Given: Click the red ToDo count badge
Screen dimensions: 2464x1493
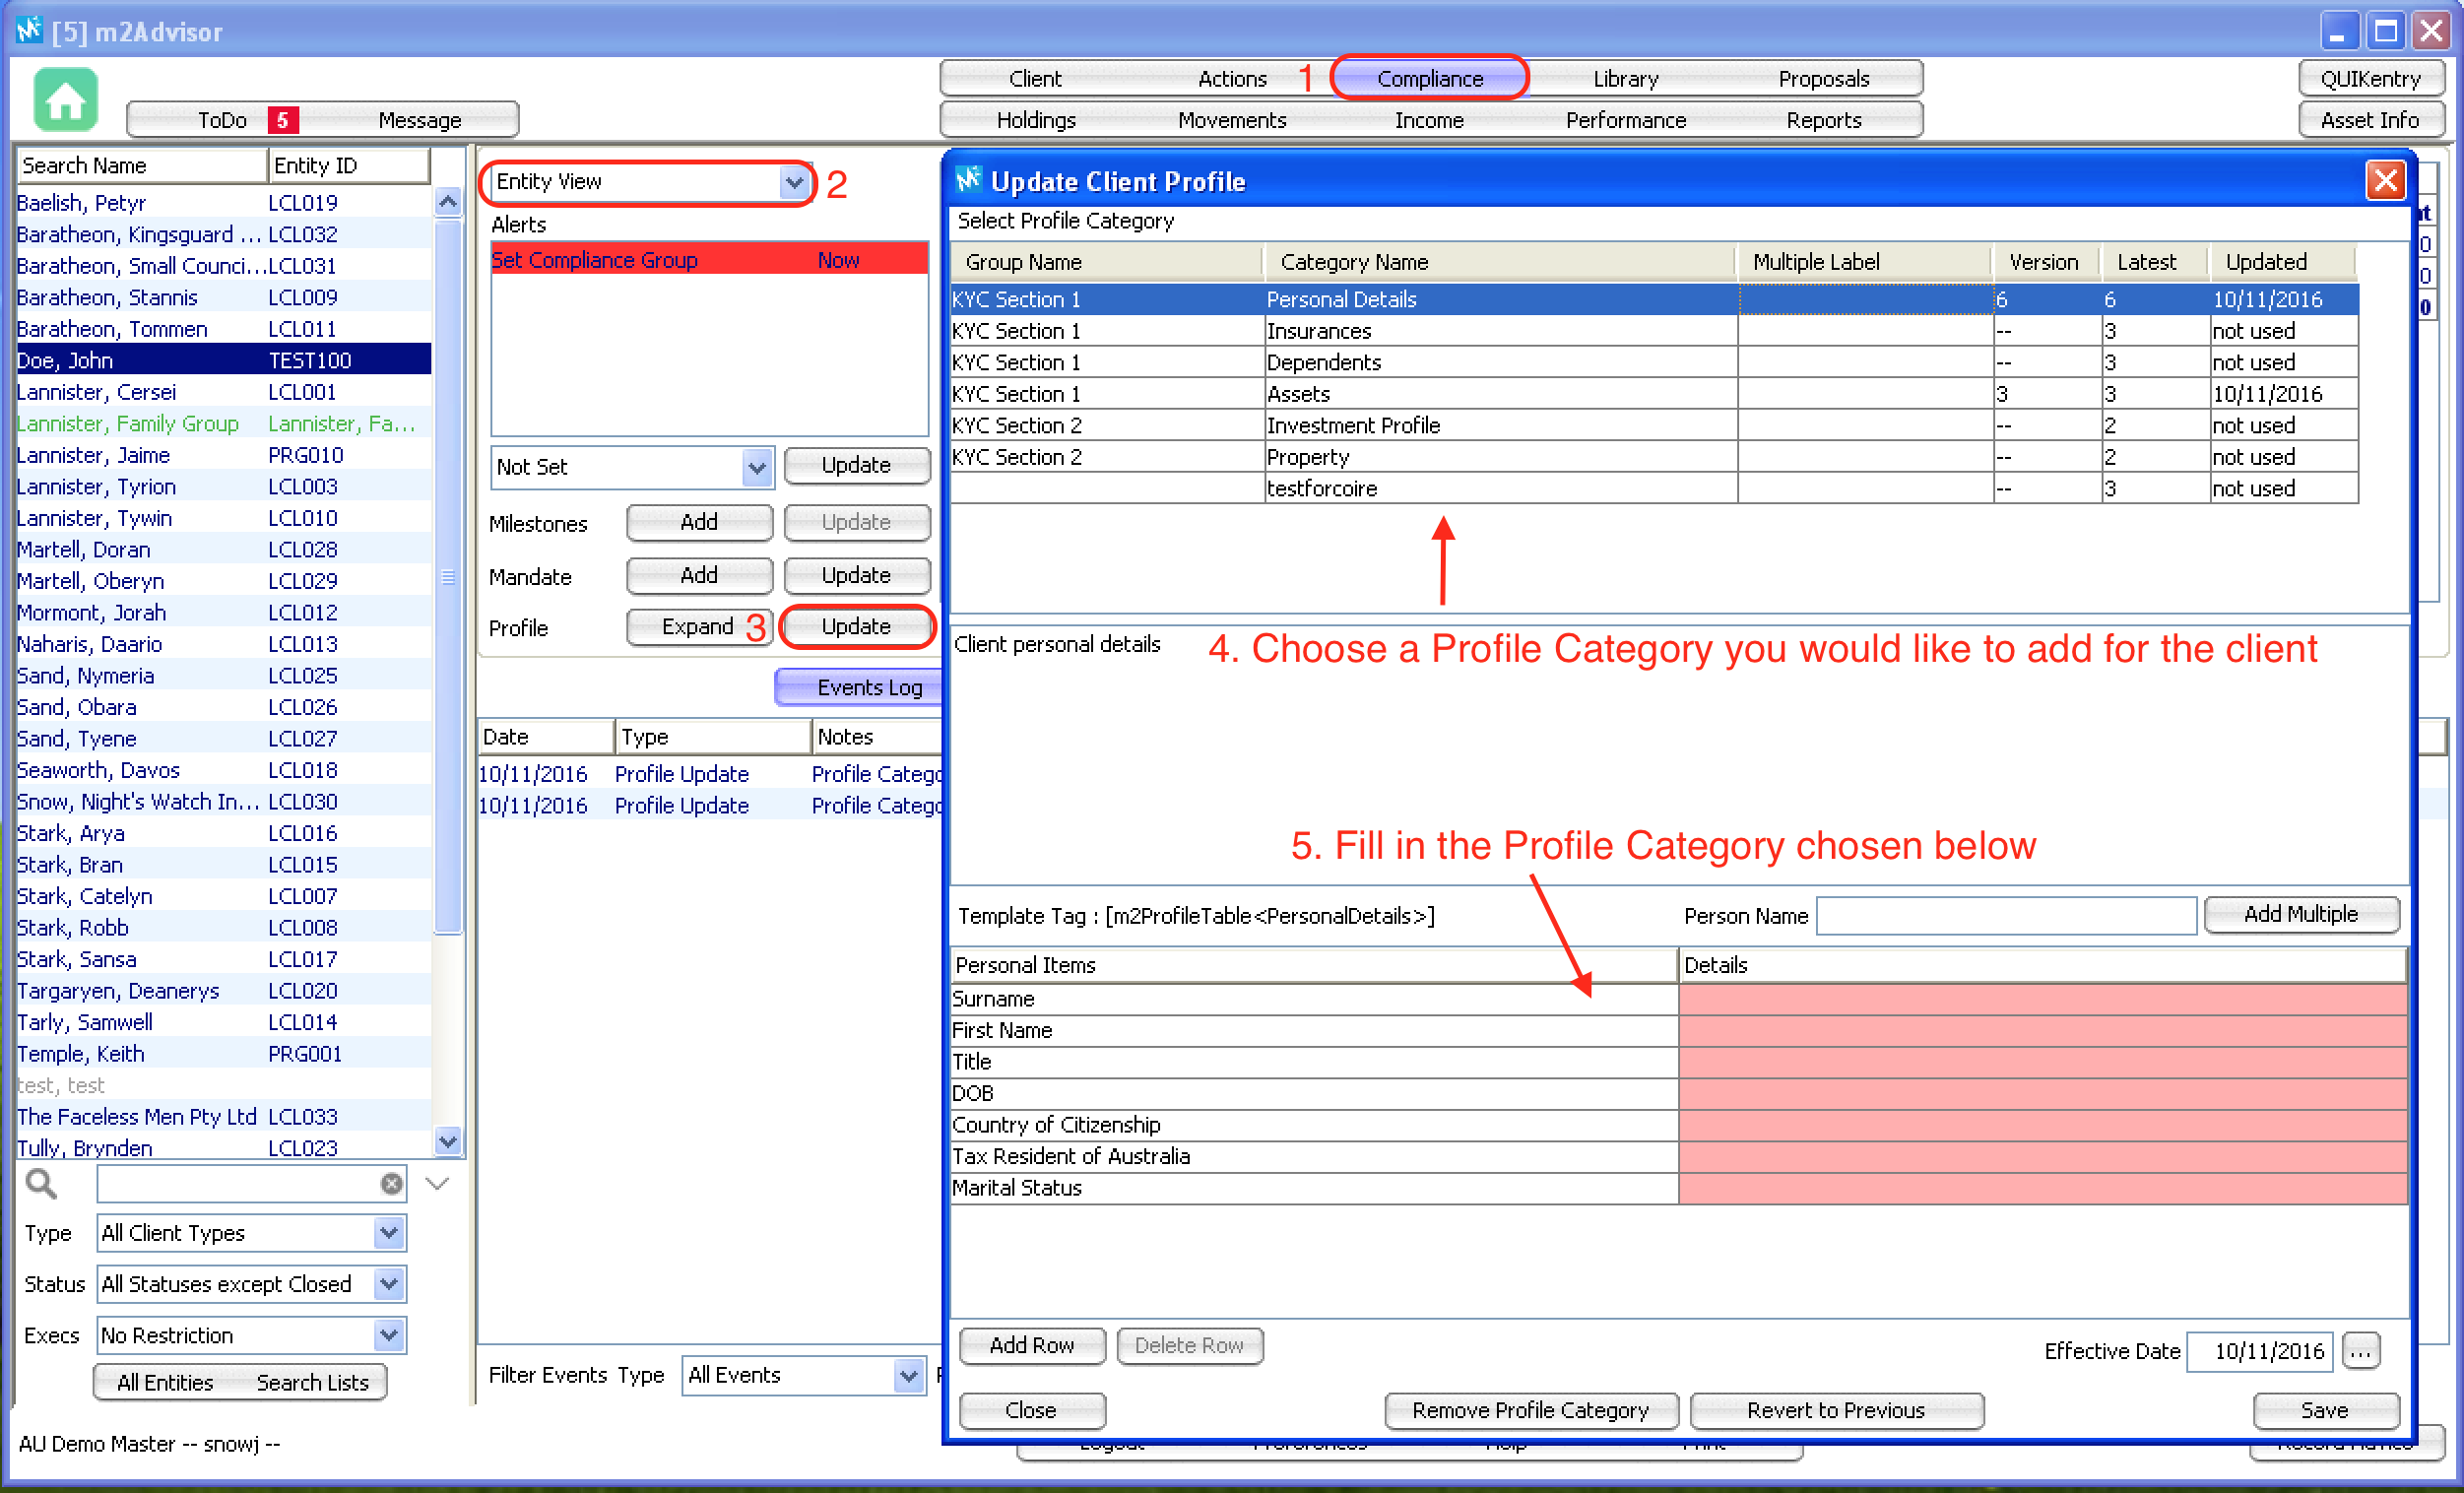Looking at the screenshot, I should 283,120.
